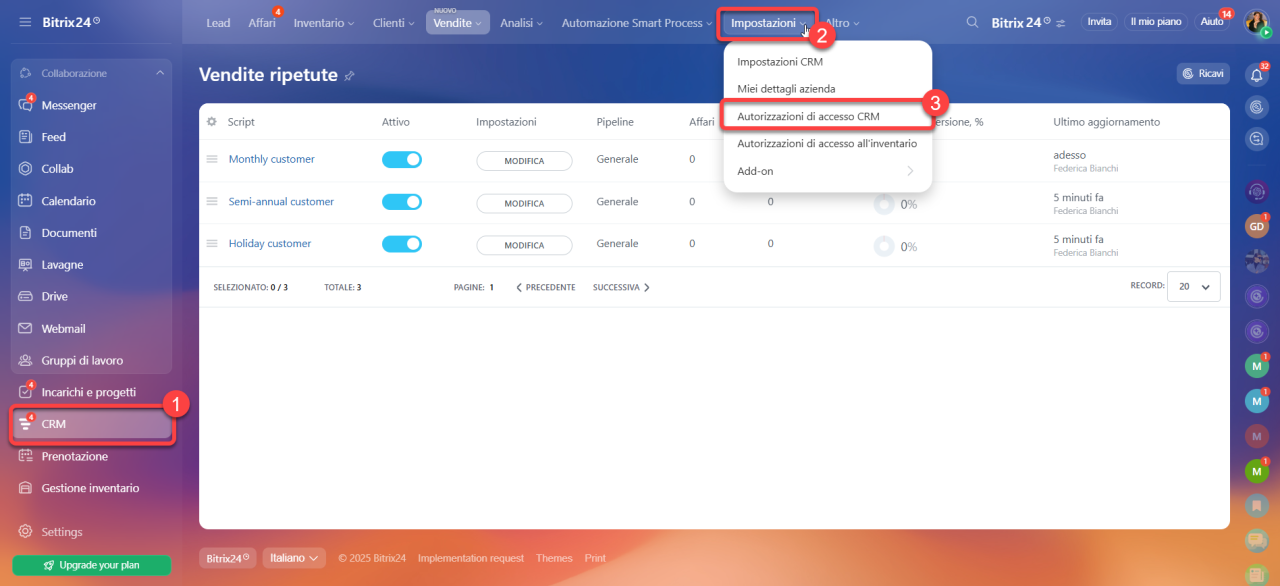Click the row handle for Holiday customer
Image resolution: width=1280 pixels, height=586 pixels.
(x=212, y=243)
